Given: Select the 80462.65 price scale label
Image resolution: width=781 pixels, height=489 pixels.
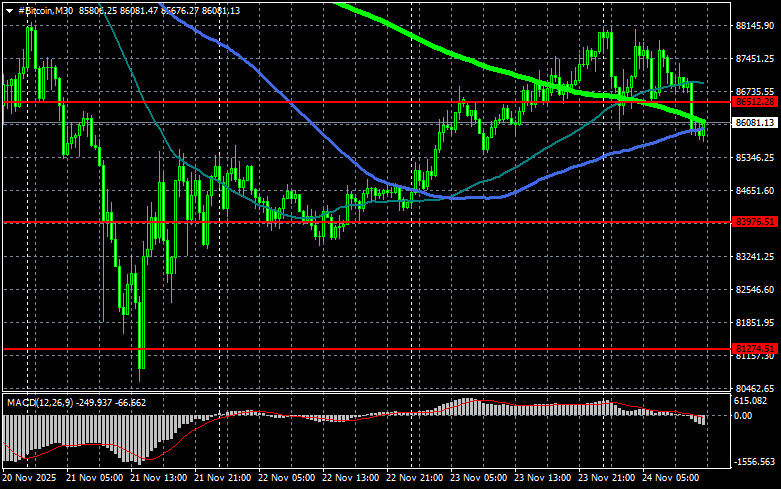Looking at the screenshot, I should click(x=755, y=388).
